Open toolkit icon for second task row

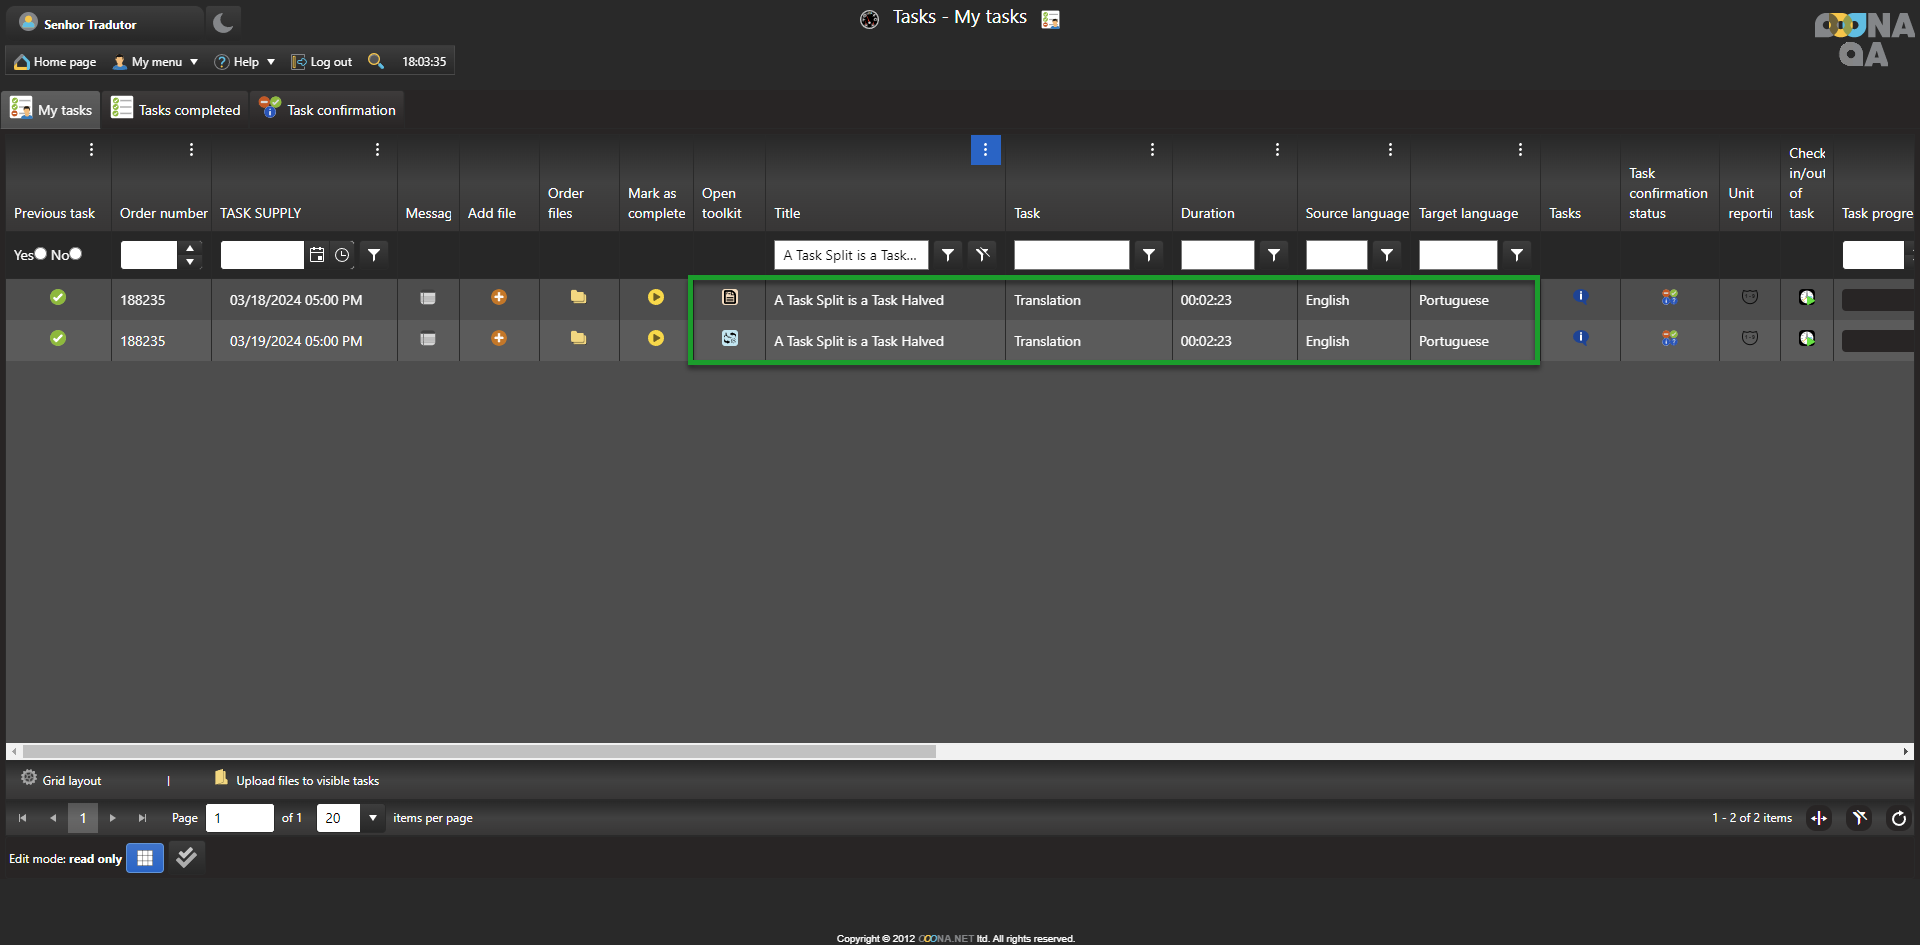coord(730,338)
